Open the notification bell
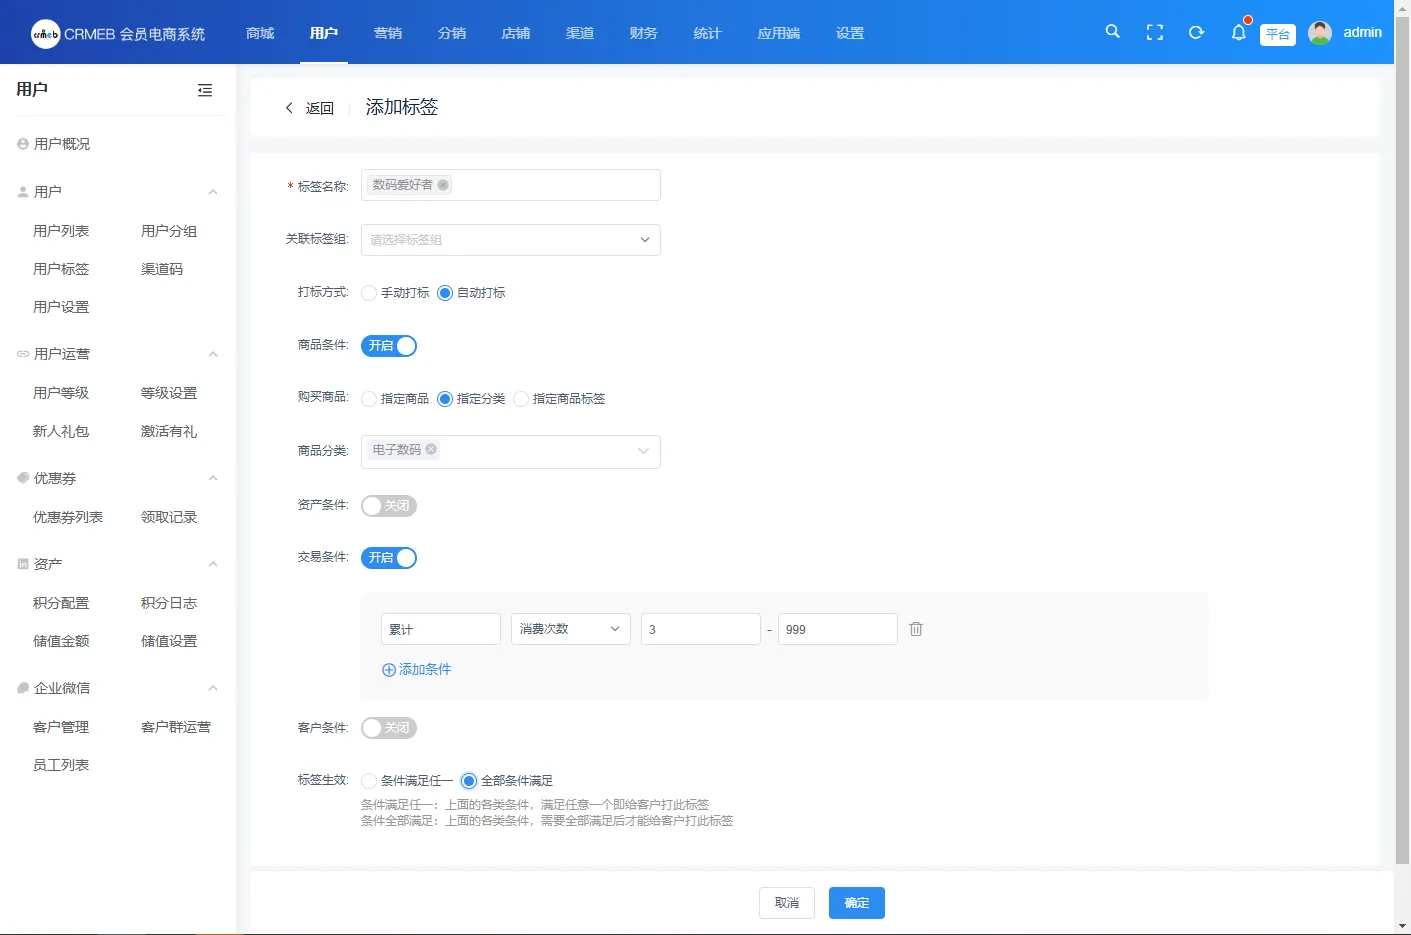This screenshot has height=935, width=1411. (x=1238, y=32)
